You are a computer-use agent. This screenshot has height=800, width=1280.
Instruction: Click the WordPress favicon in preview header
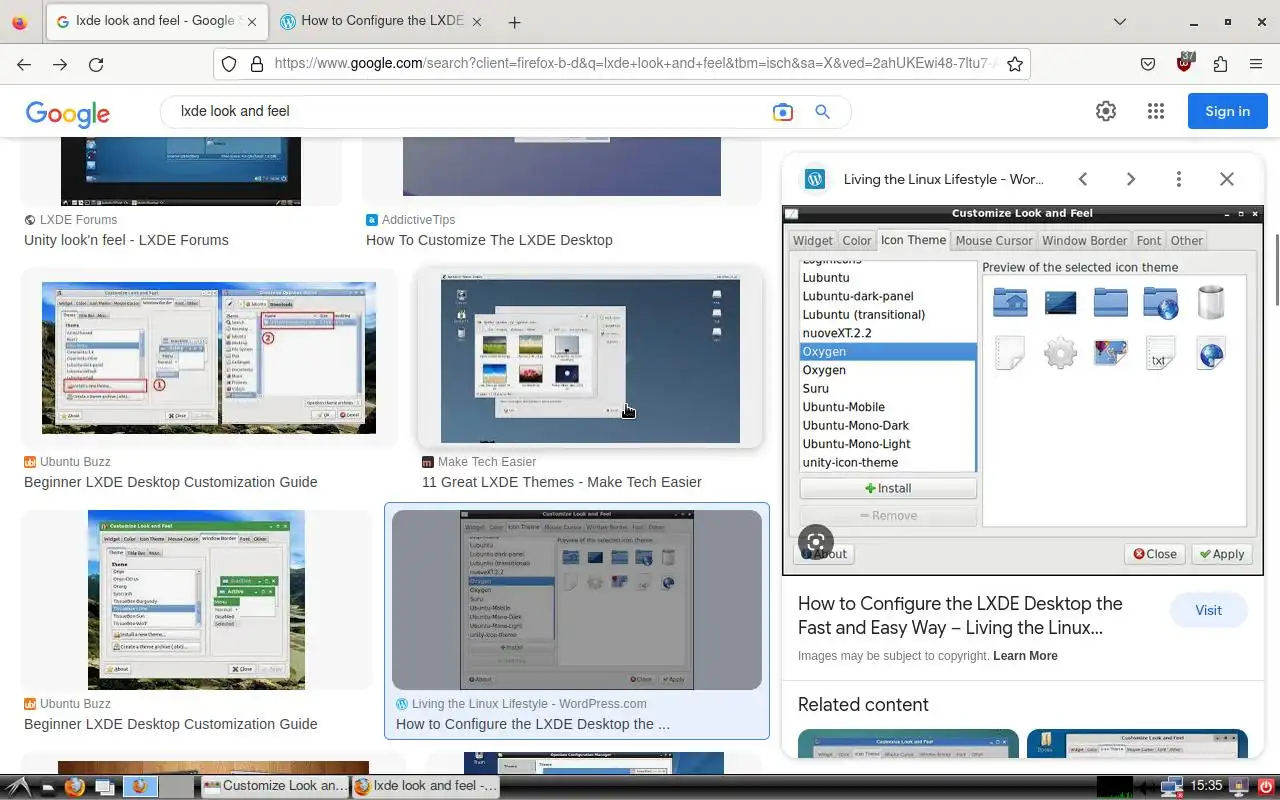815,179
